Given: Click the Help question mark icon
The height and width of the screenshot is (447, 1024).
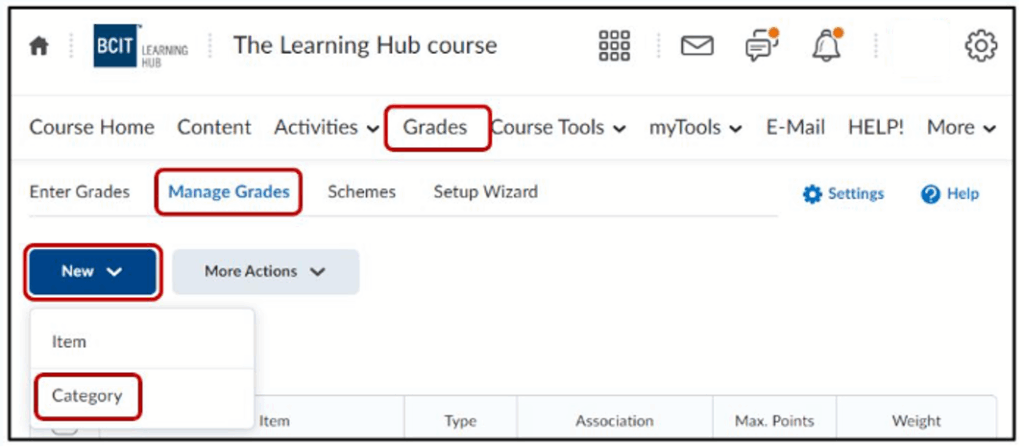Looking at the screenshot, I should [931, 194].
